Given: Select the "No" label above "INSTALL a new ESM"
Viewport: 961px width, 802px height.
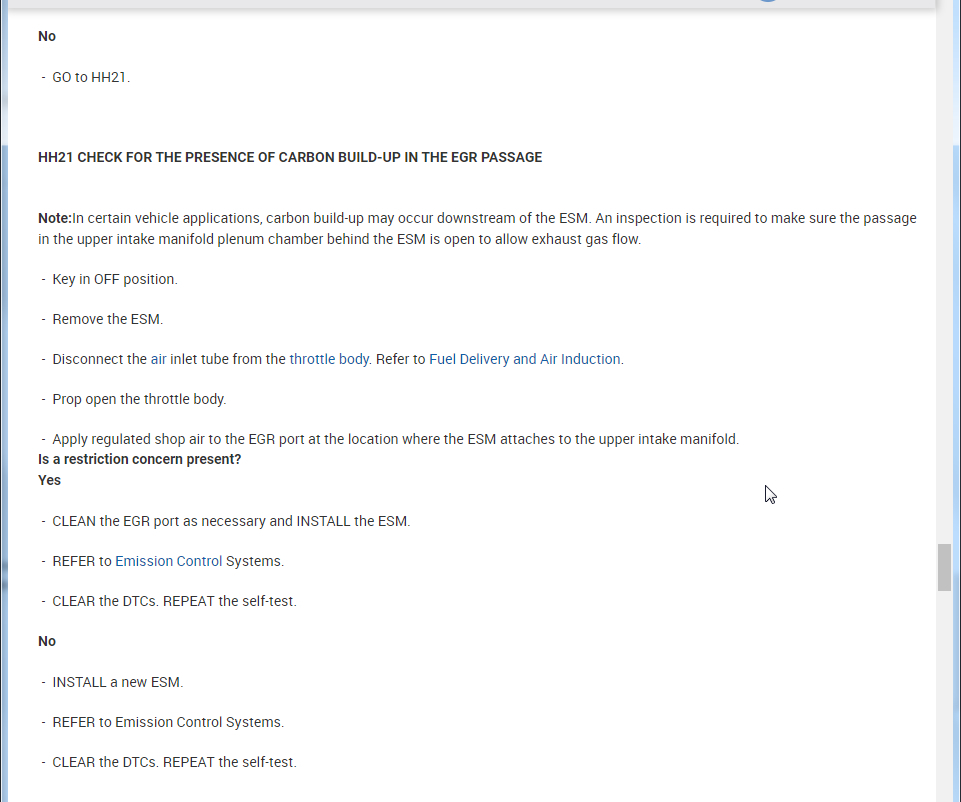Looking at the screenshot, I should (47, 641).
